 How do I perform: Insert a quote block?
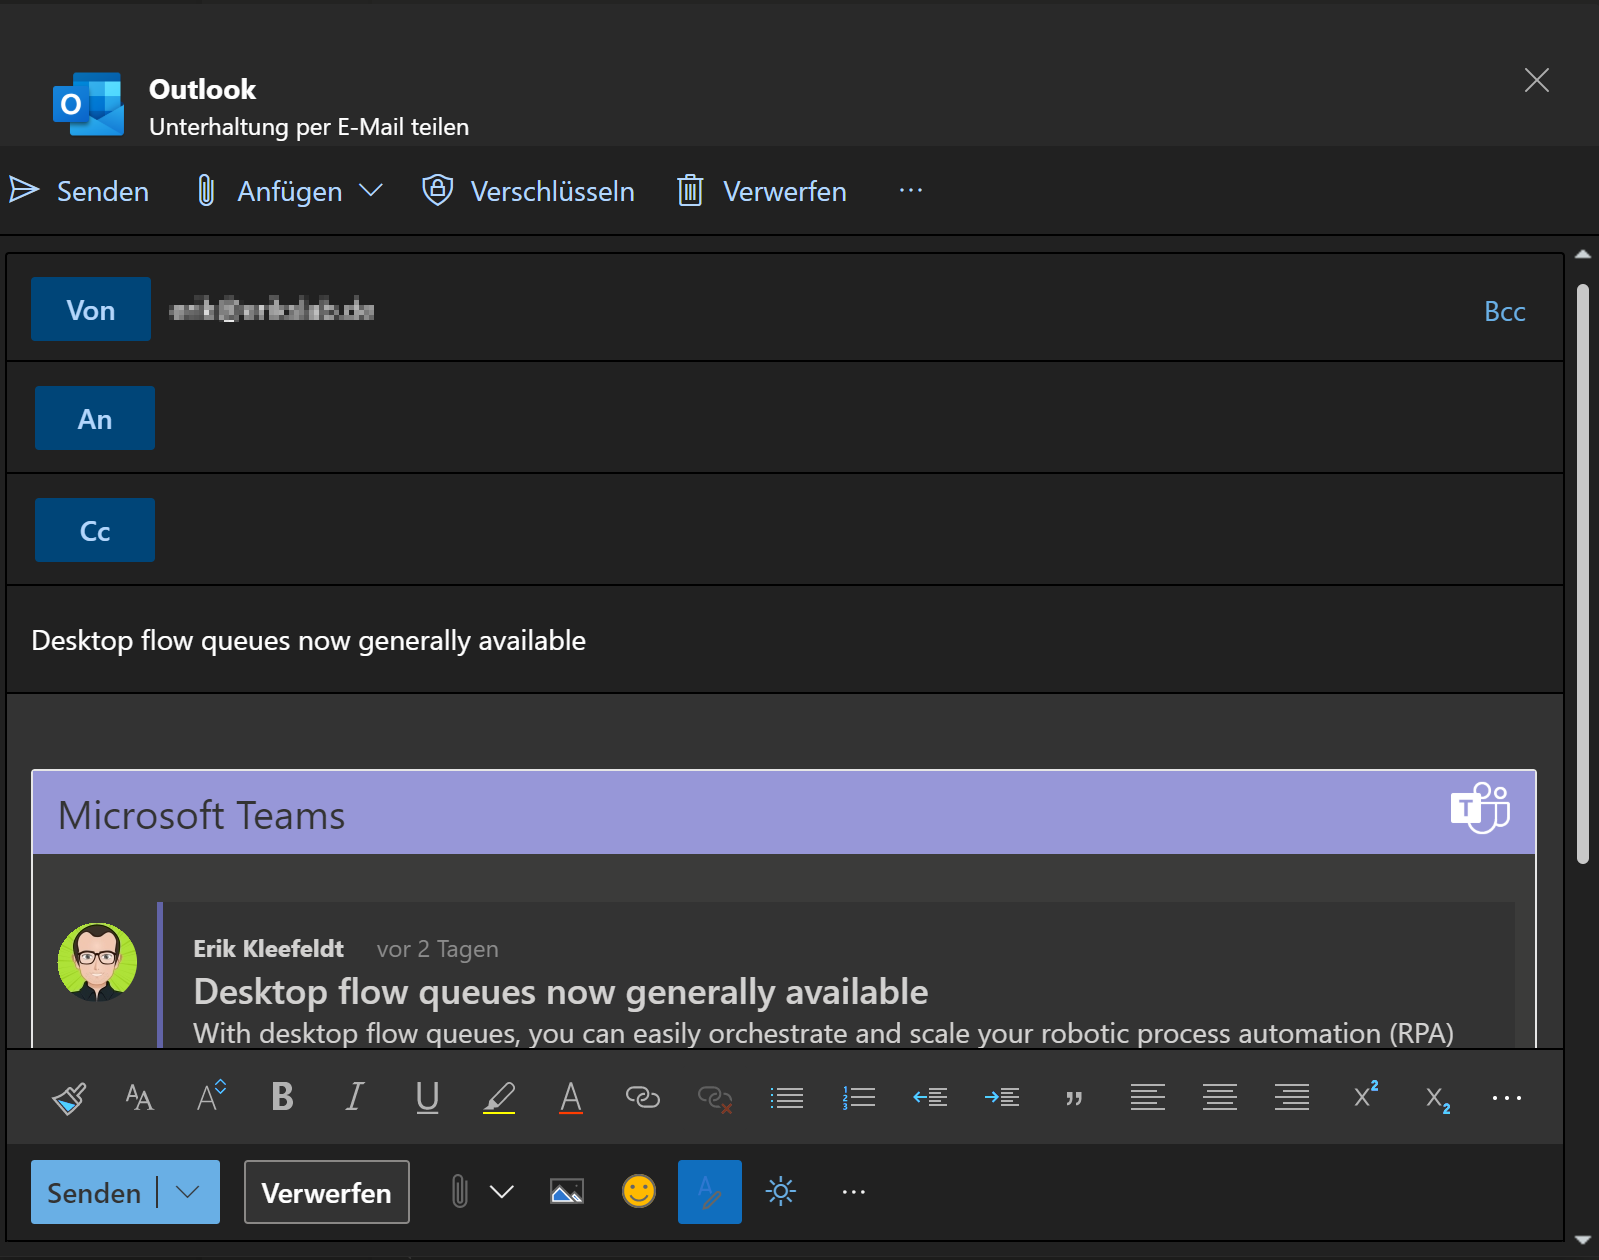point(1074,1098)
